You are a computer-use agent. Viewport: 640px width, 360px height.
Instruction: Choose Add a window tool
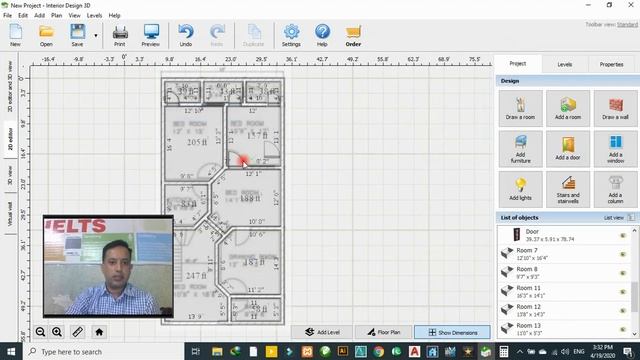coord(616,149)
